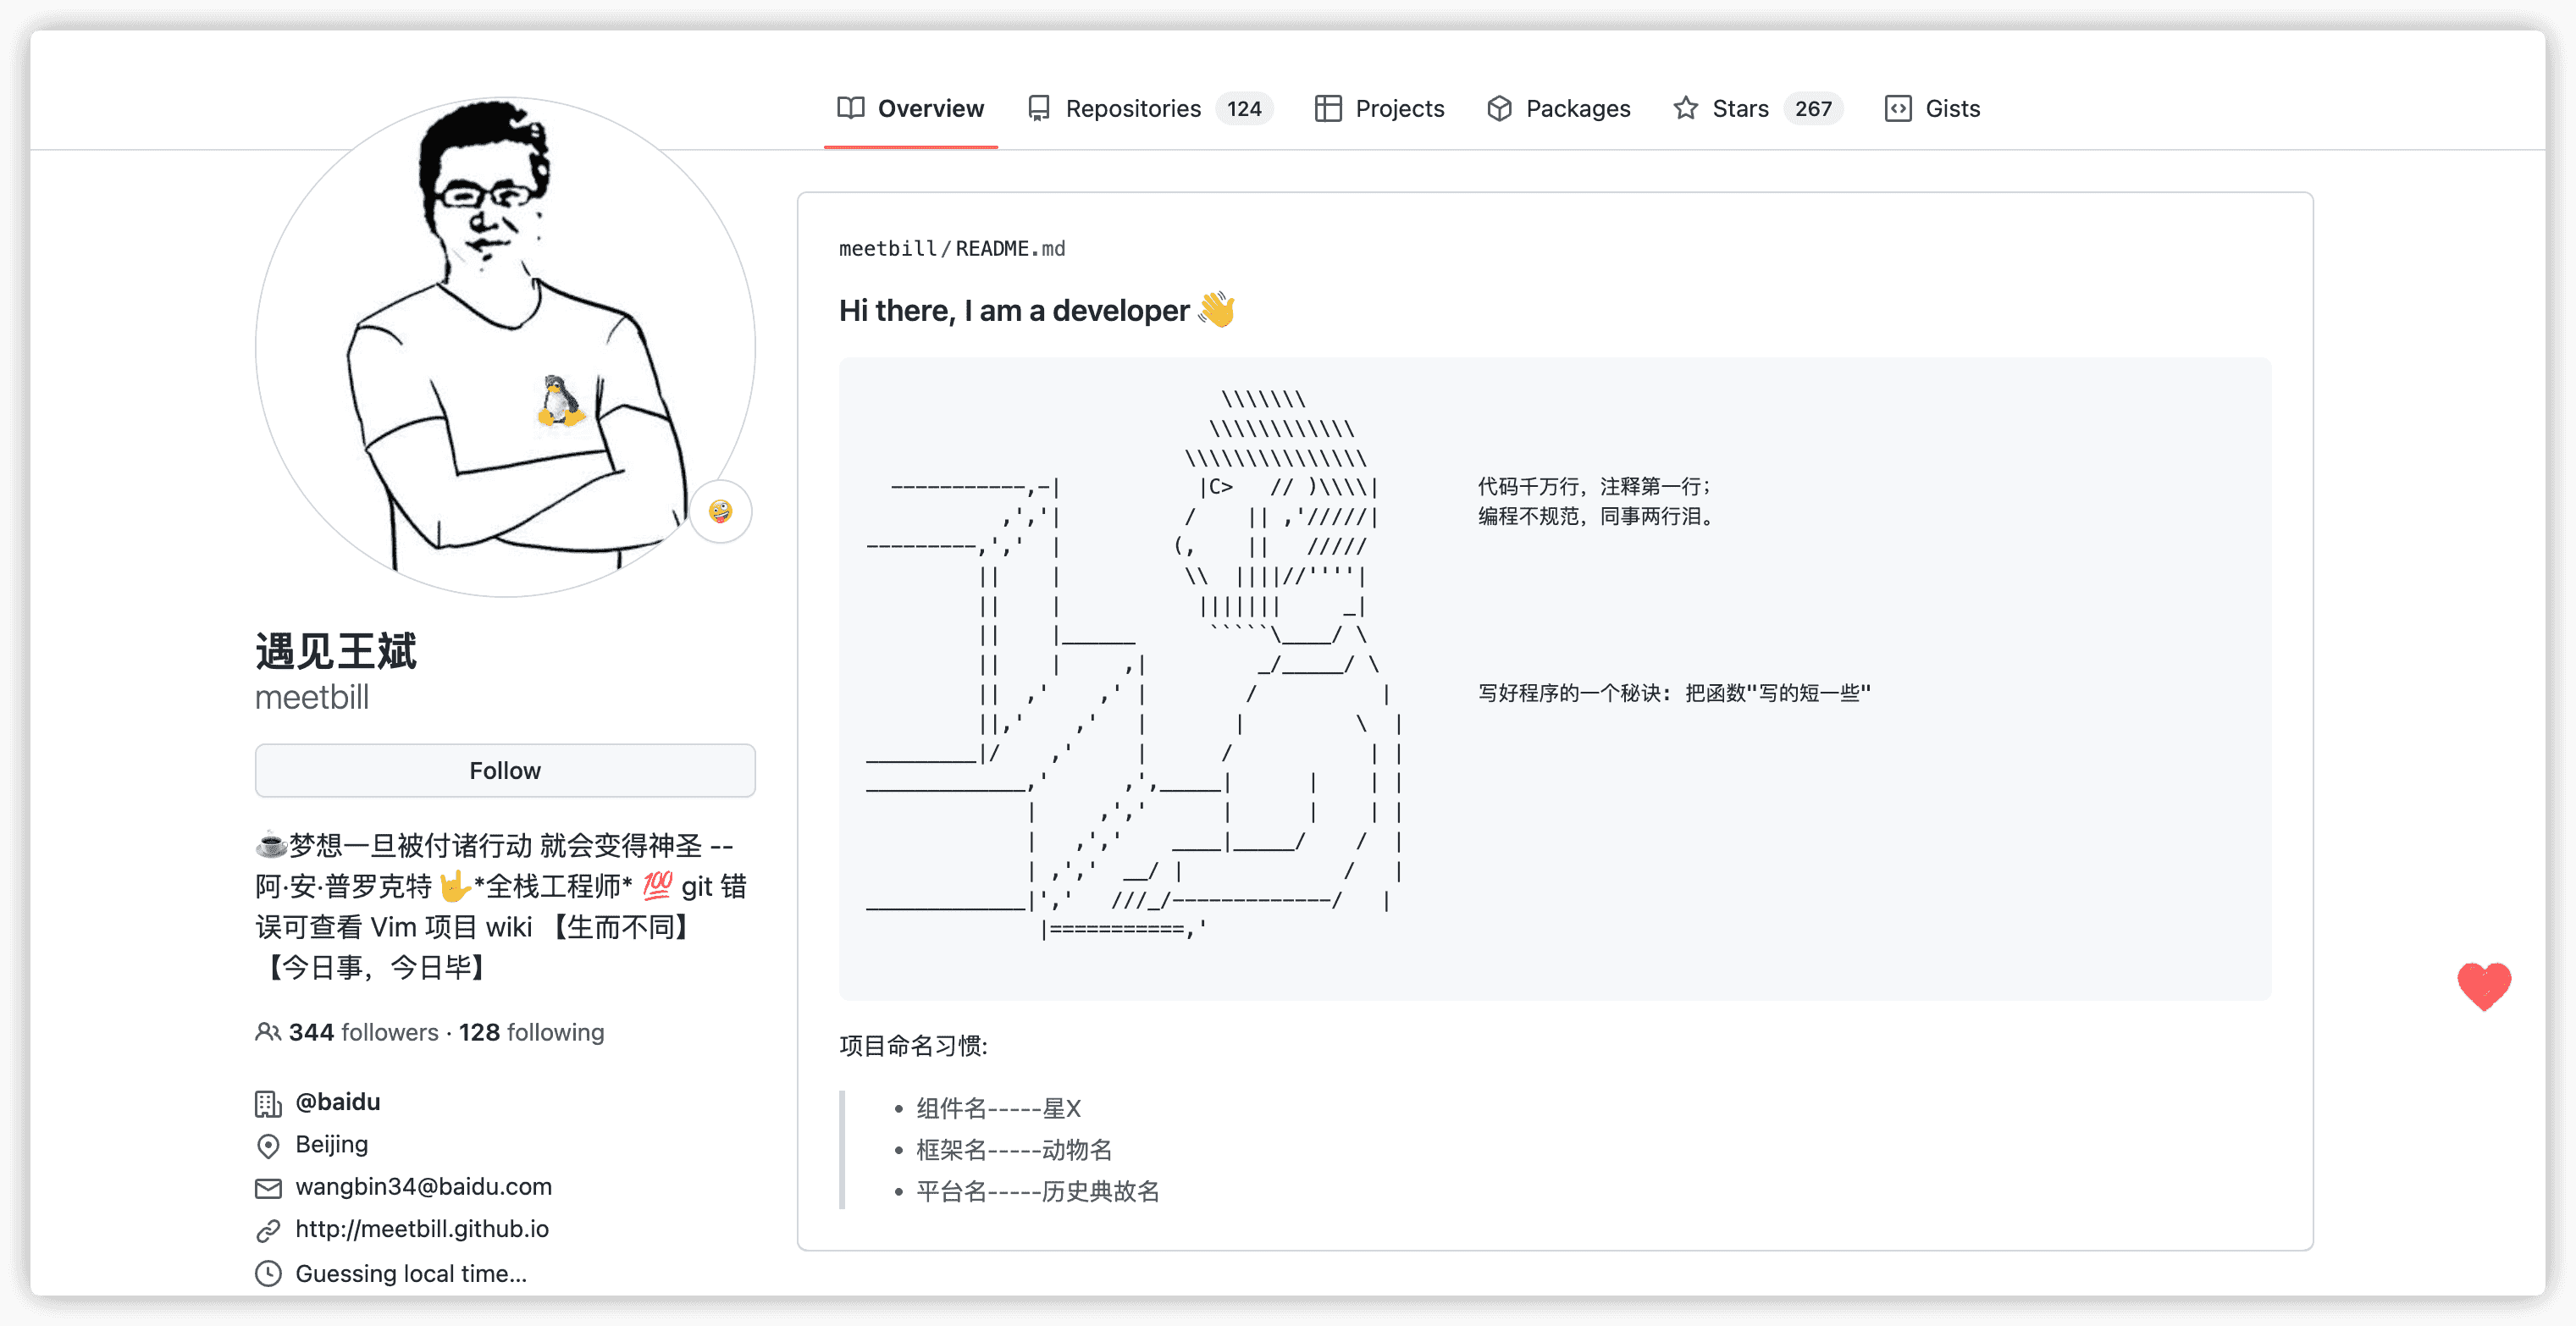Click the wangbin34@baidu.com email link

(x=423, y=1186)
